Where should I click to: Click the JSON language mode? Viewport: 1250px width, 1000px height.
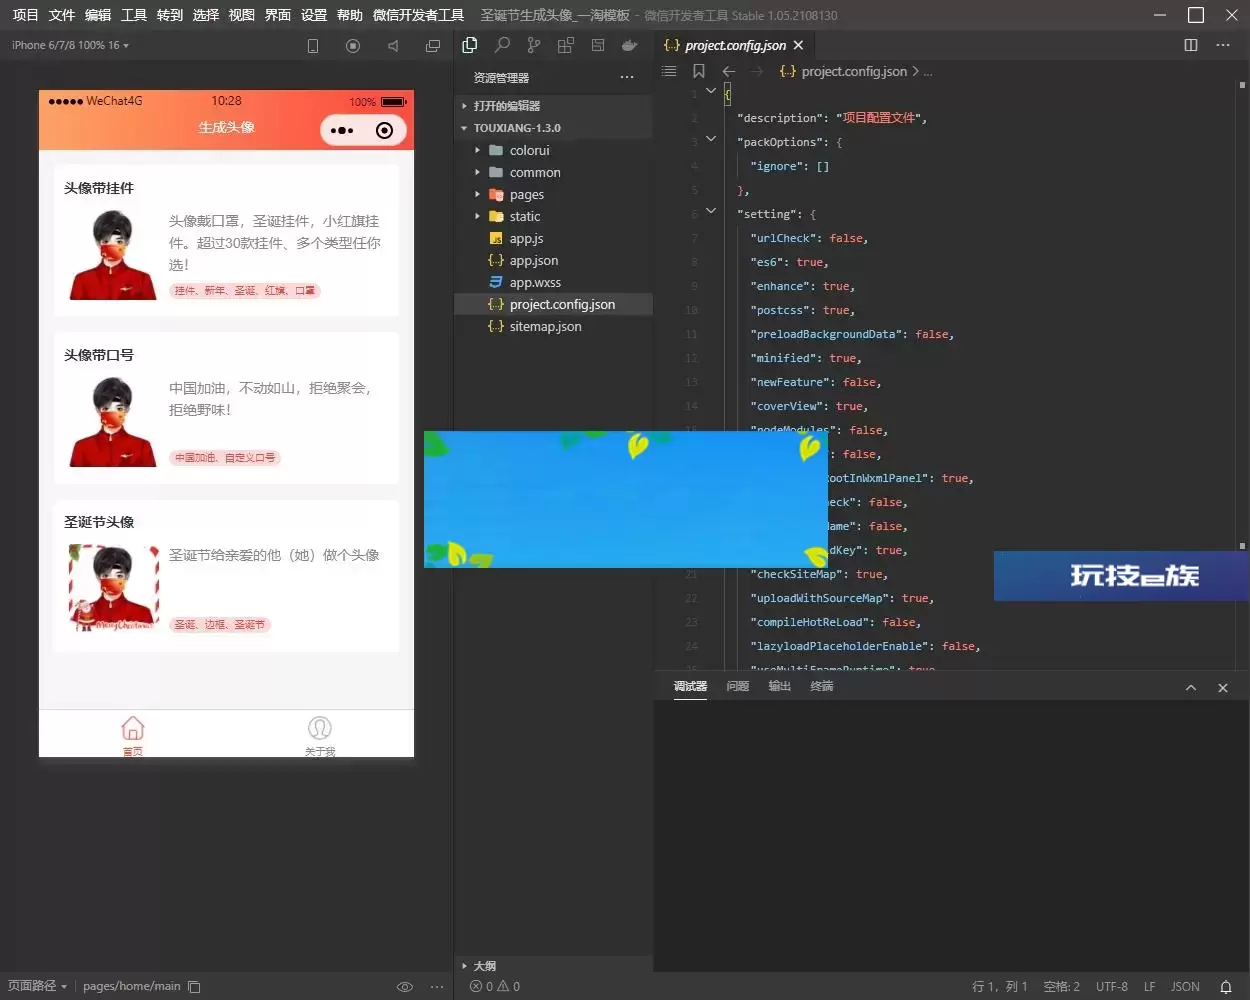pyautogui.click(x=1186, y=987)
